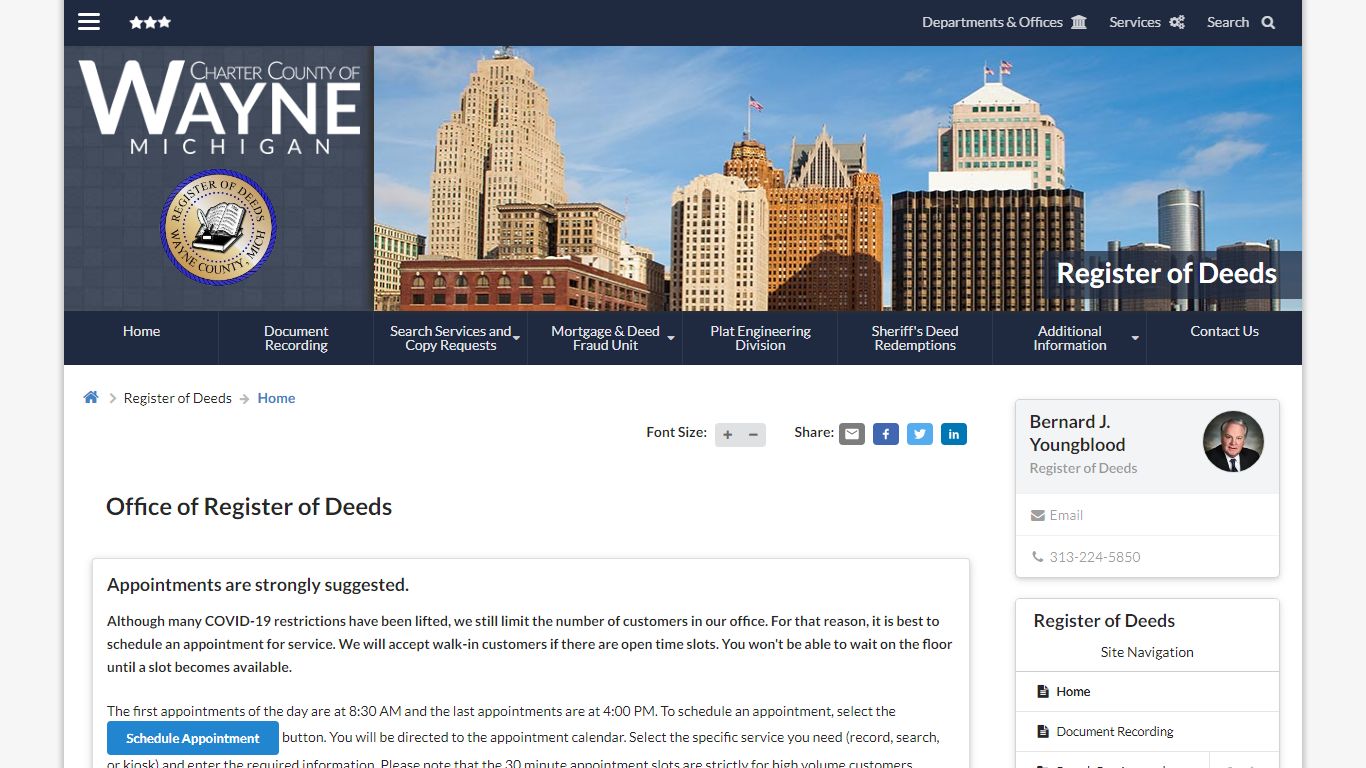Decrease font size with minus button

pos(753,434)
